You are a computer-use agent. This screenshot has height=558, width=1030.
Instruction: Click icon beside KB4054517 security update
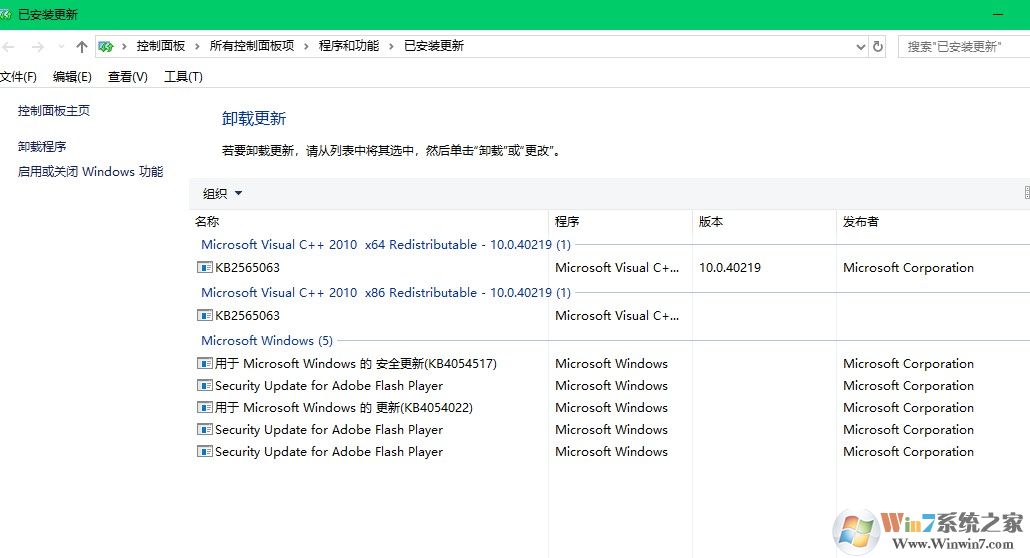[205, 363]
